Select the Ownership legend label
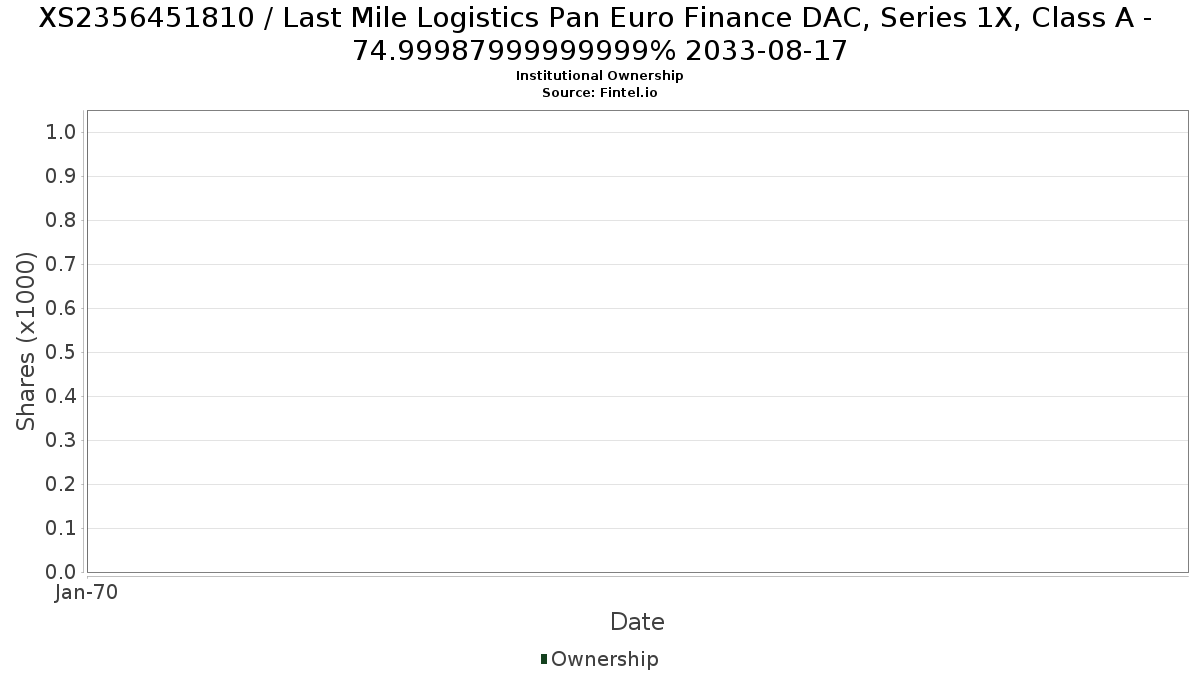Image resolution: width=1200 pixels, height=675 pixels. coord(605,659)
